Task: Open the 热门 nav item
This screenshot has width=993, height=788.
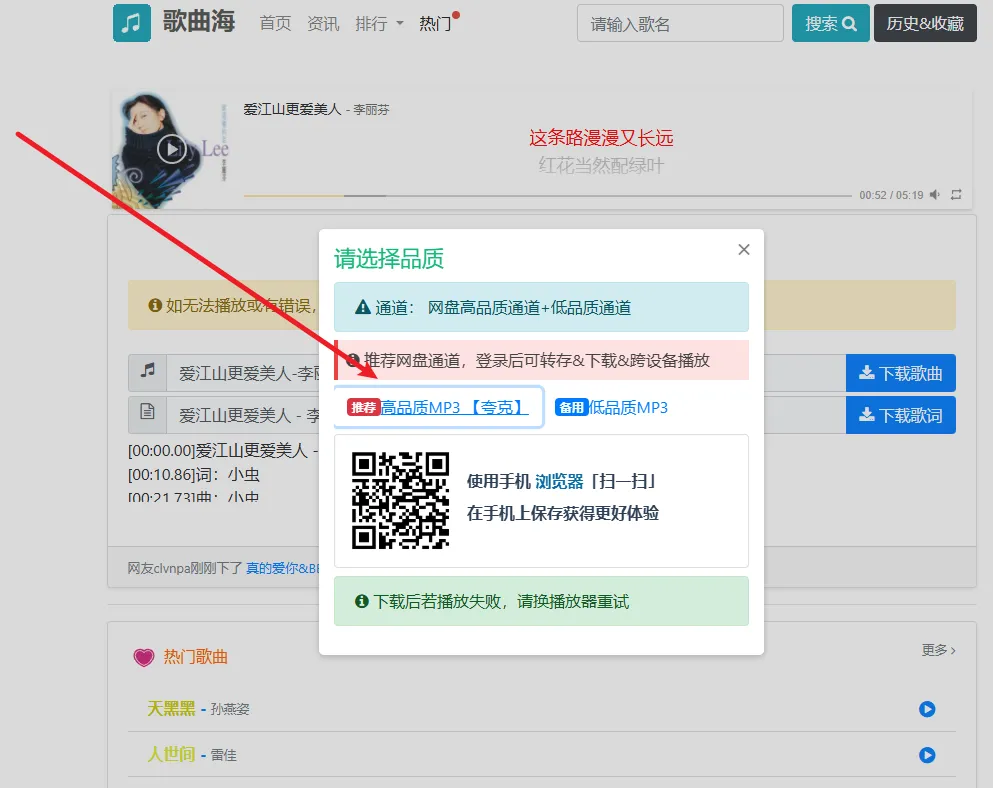Action: coord(436,24)
